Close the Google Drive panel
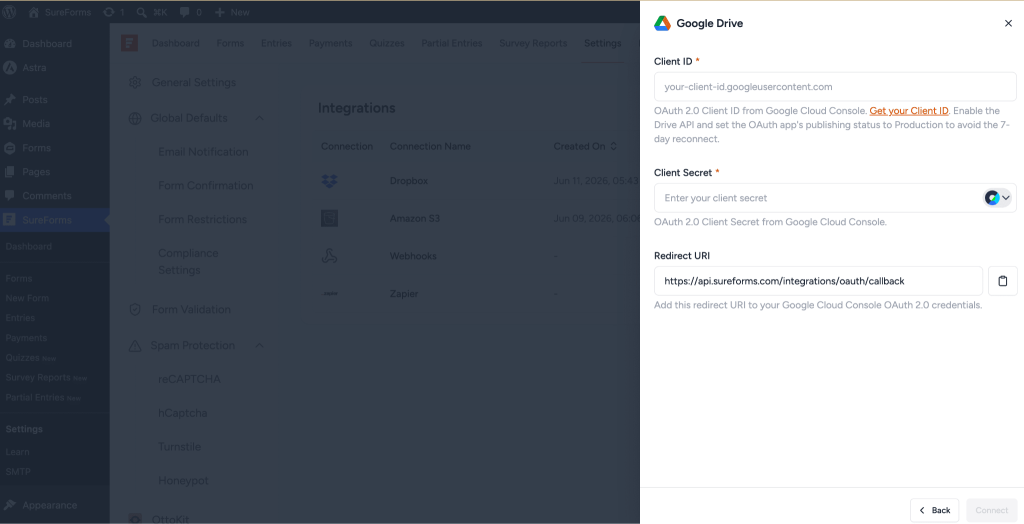 coord(1008,24)
